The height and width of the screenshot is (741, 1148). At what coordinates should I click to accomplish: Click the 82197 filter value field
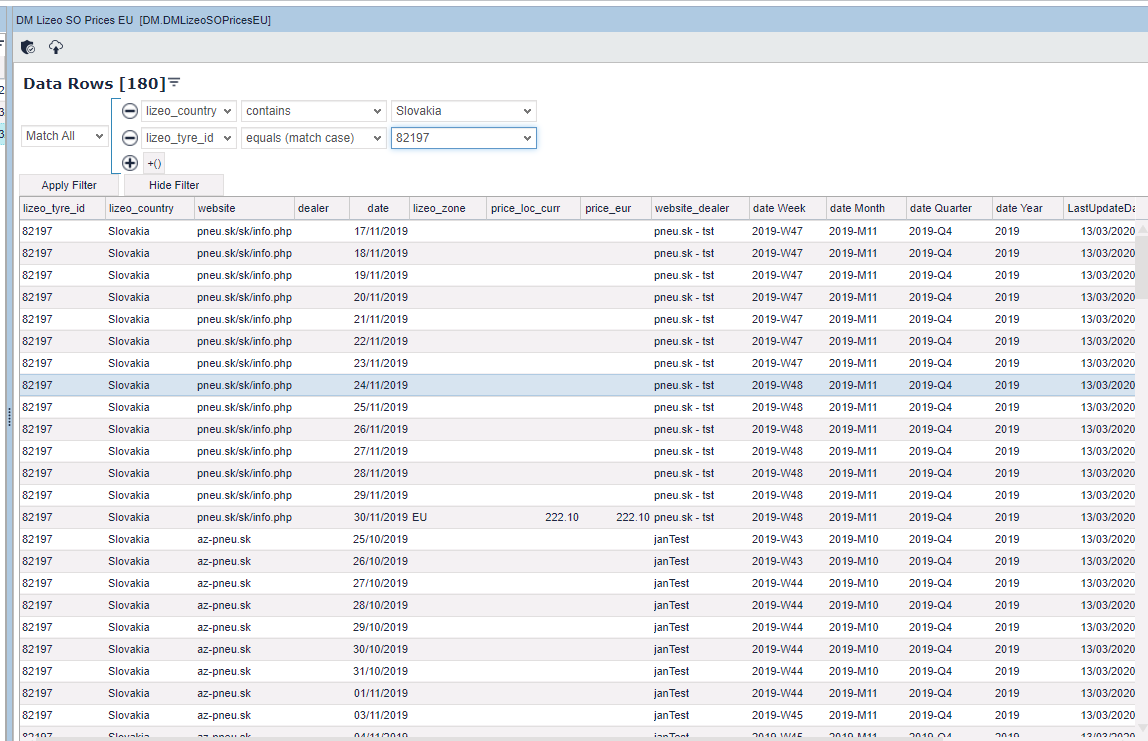(455, 138)
